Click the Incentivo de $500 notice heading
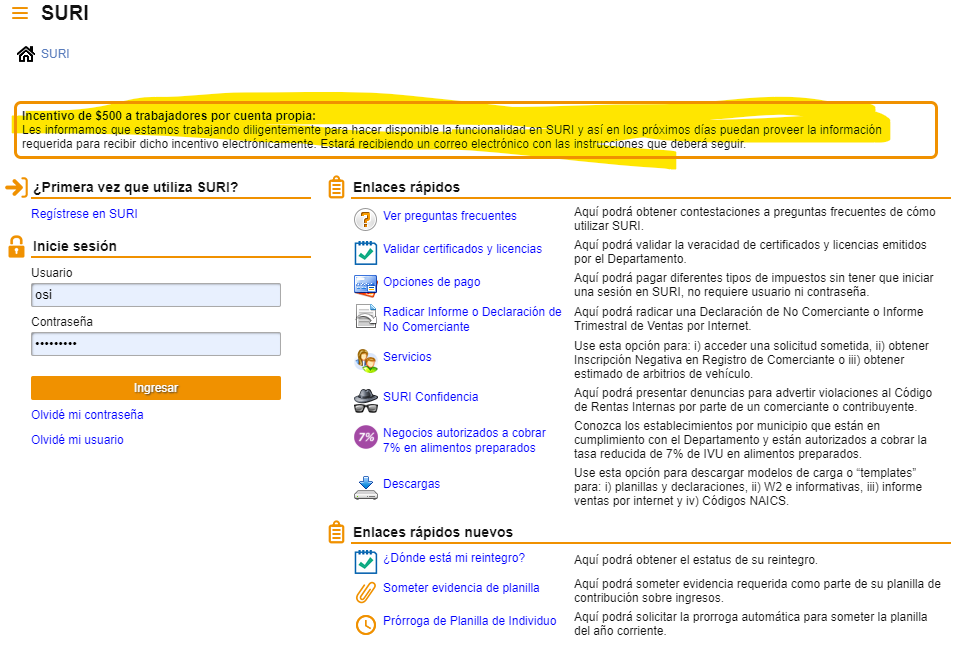The height and width of the screenshot is (658, 955). [x=169, y=116]
